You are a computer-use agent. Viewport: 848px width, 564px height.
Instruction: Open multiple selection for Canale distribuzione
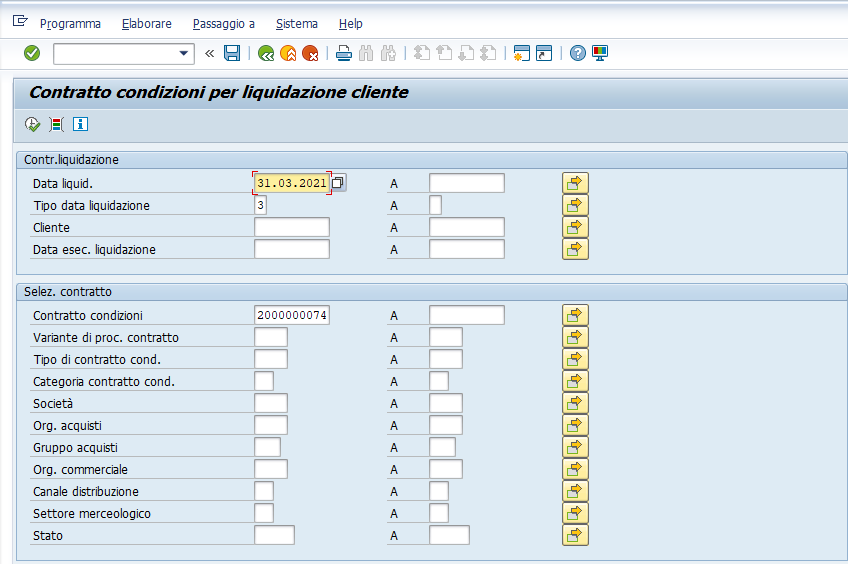pos(575,491)
